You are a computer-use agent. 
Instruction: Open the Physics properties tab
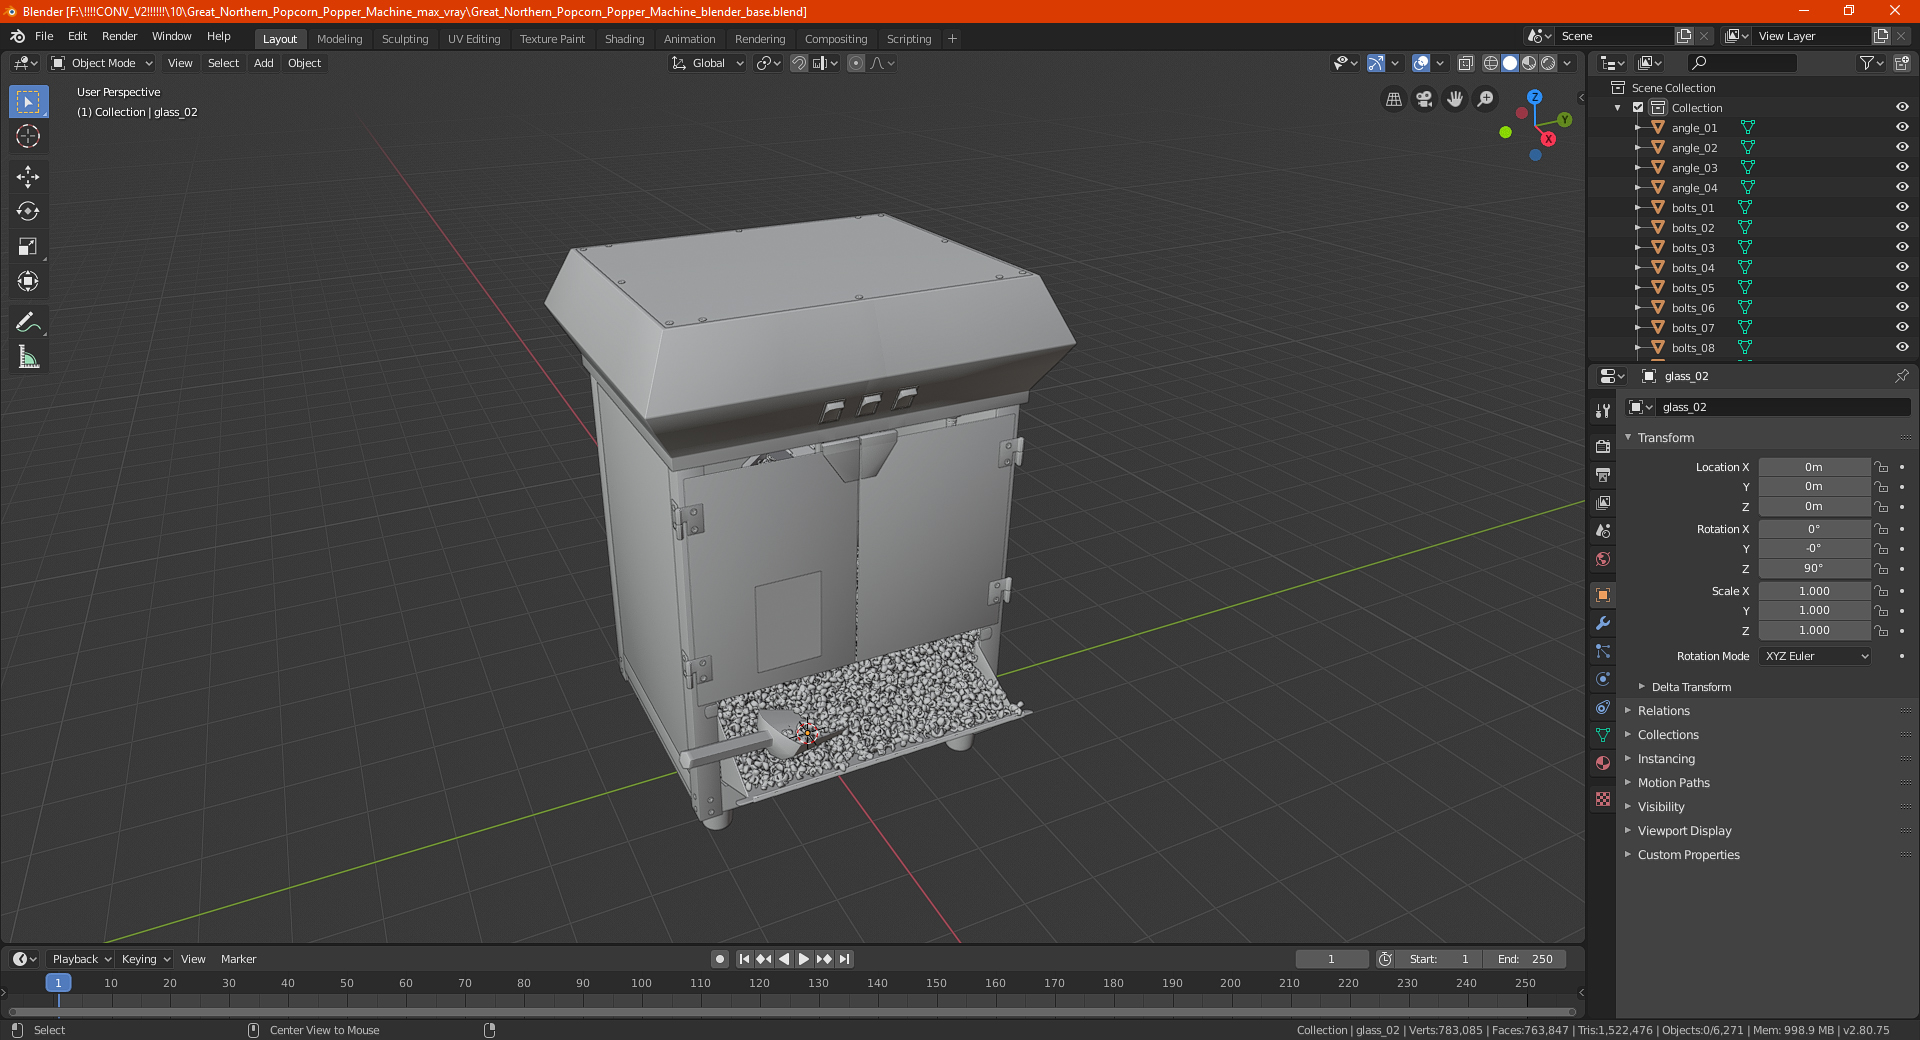[1603, 679]
